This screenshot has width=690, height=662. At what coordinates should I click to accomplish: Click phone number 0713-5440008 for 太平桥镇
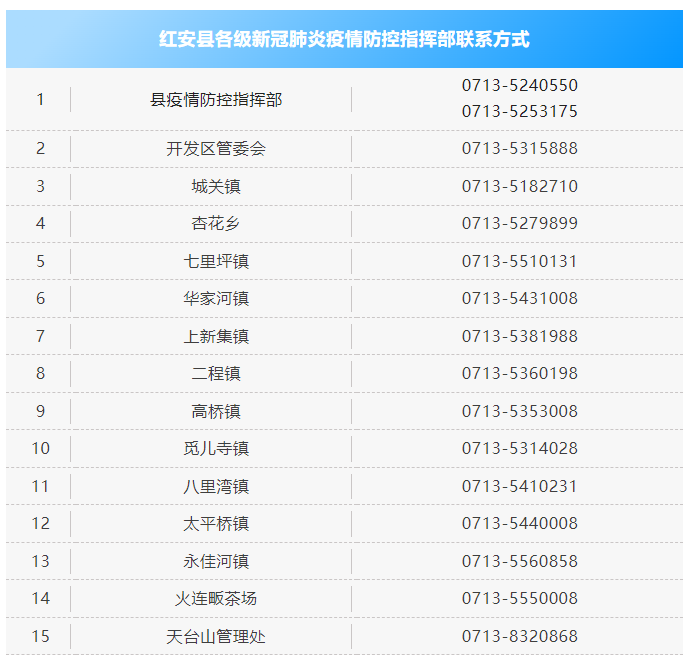519,524
